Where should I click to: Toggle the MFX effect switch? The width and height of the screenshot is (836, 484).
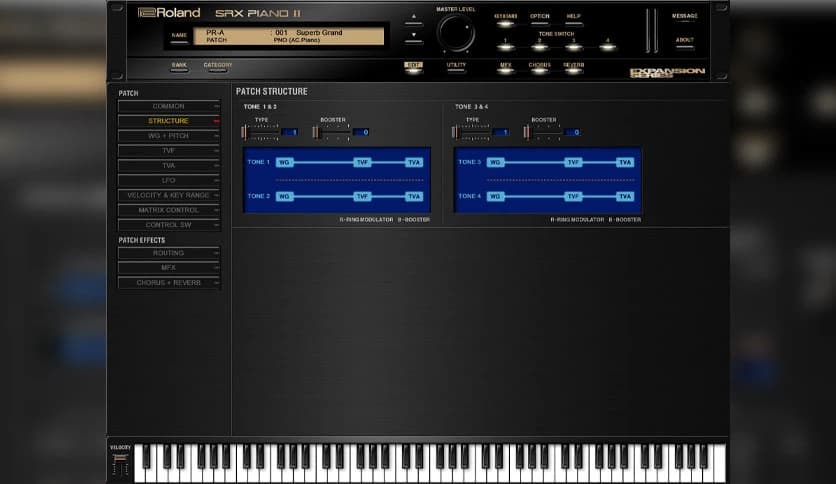coord(505,68)
